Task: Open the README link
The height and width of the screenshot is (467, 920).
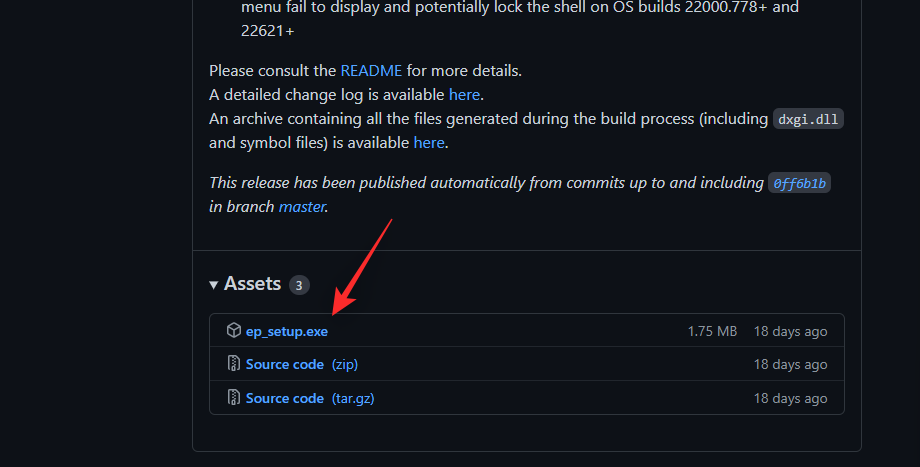Action: point(371,71)
